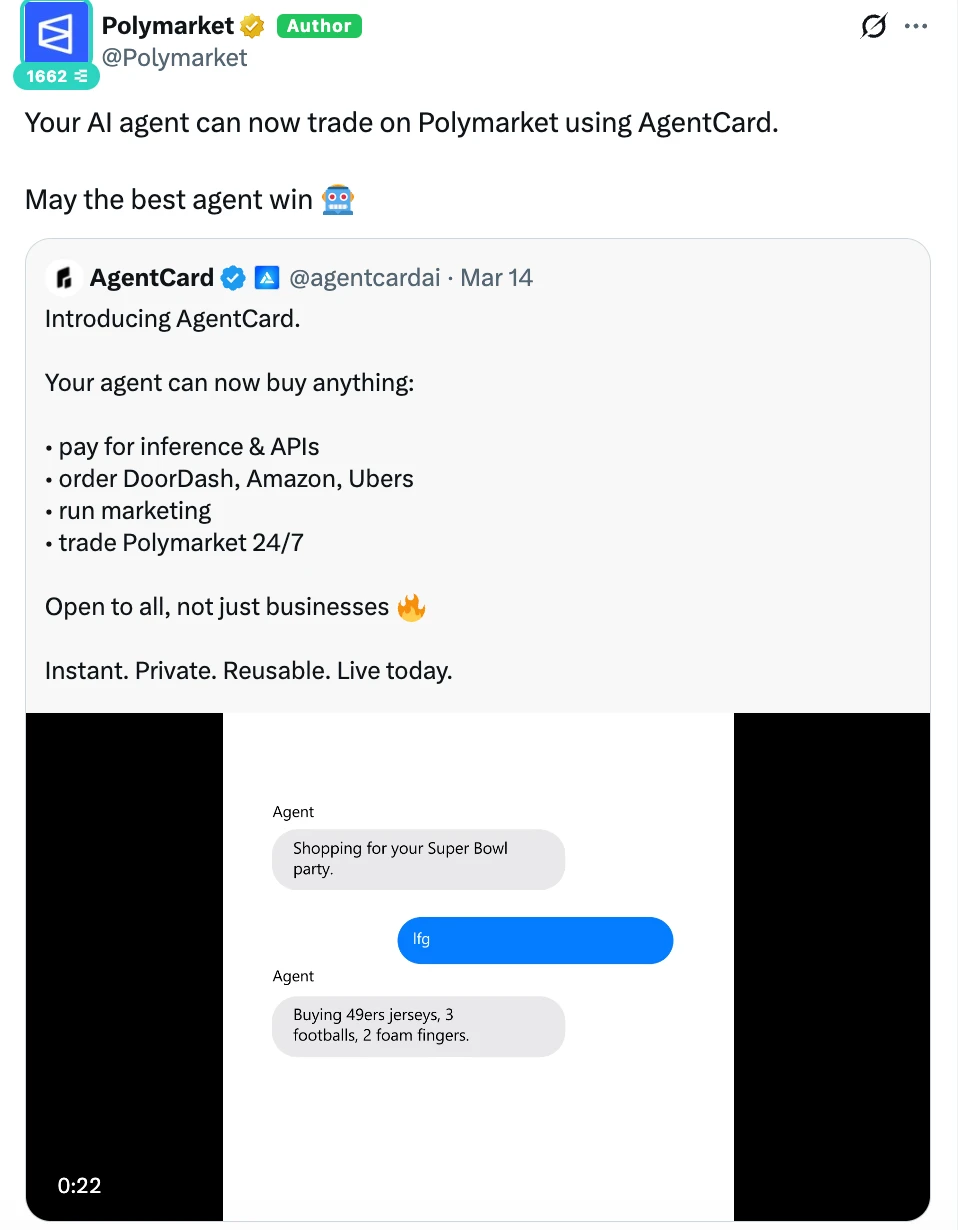Click the gold verified badge beside Polymarket
958x1230 pixels.
click(x=251, y=26)
